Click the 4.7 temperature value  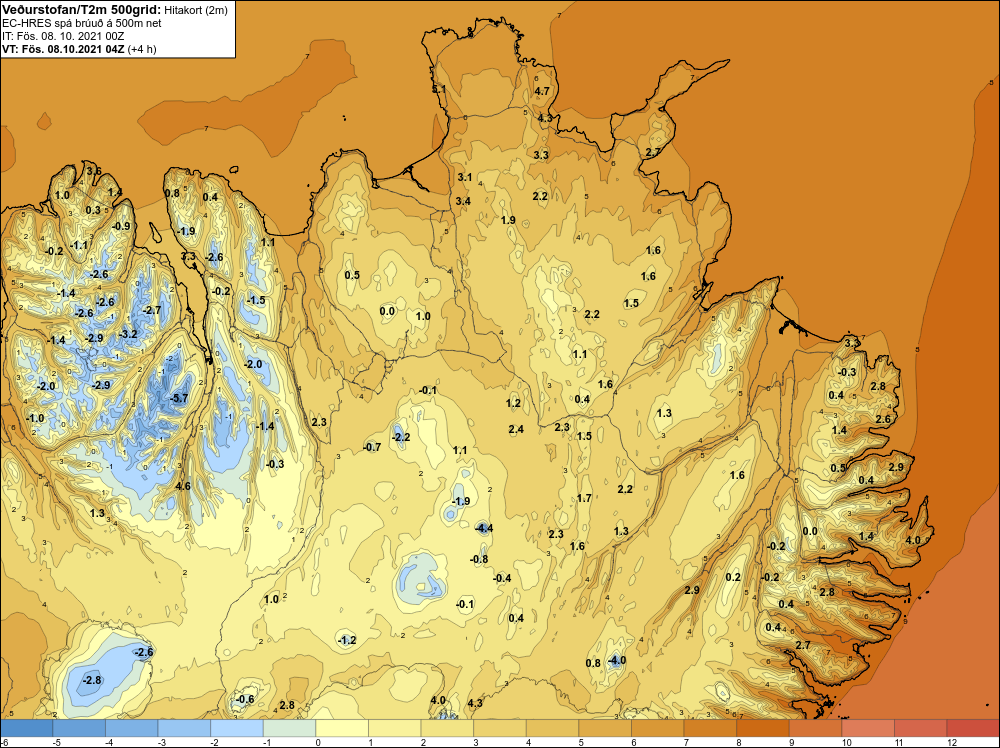[x=542, y=91]
